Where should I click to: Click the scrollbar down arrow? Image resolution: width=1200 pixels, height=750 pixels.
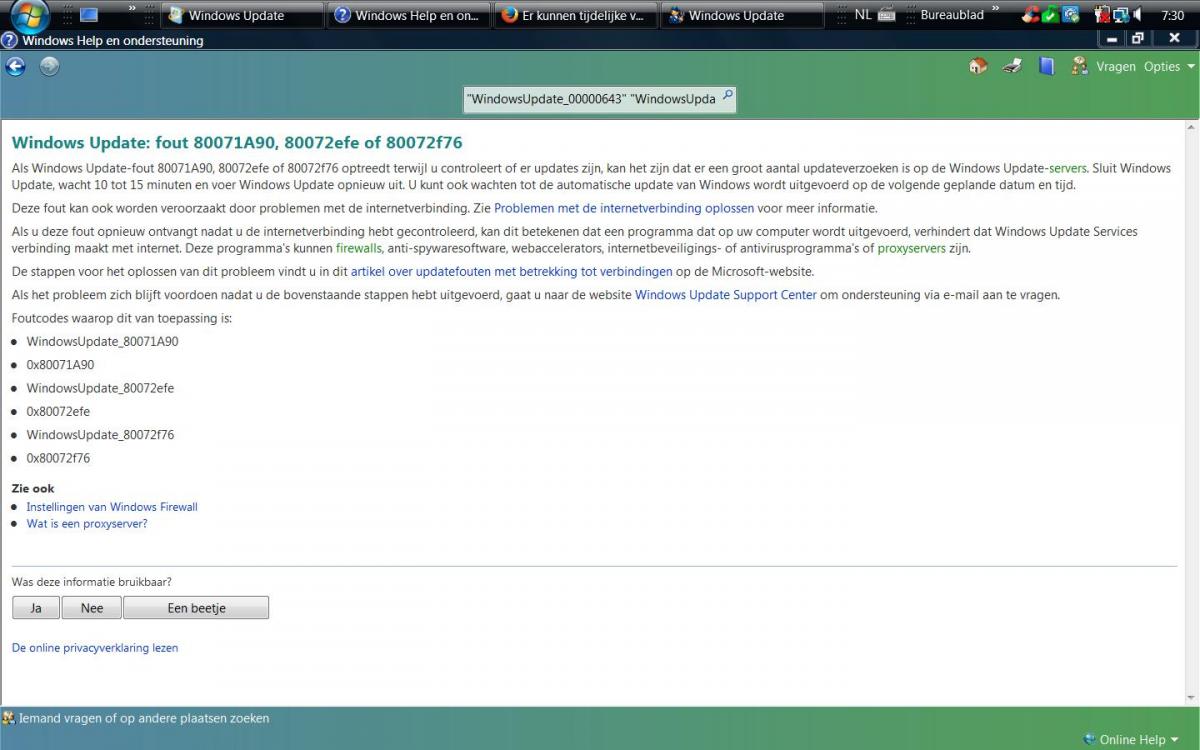click(x=1190, y=700)
